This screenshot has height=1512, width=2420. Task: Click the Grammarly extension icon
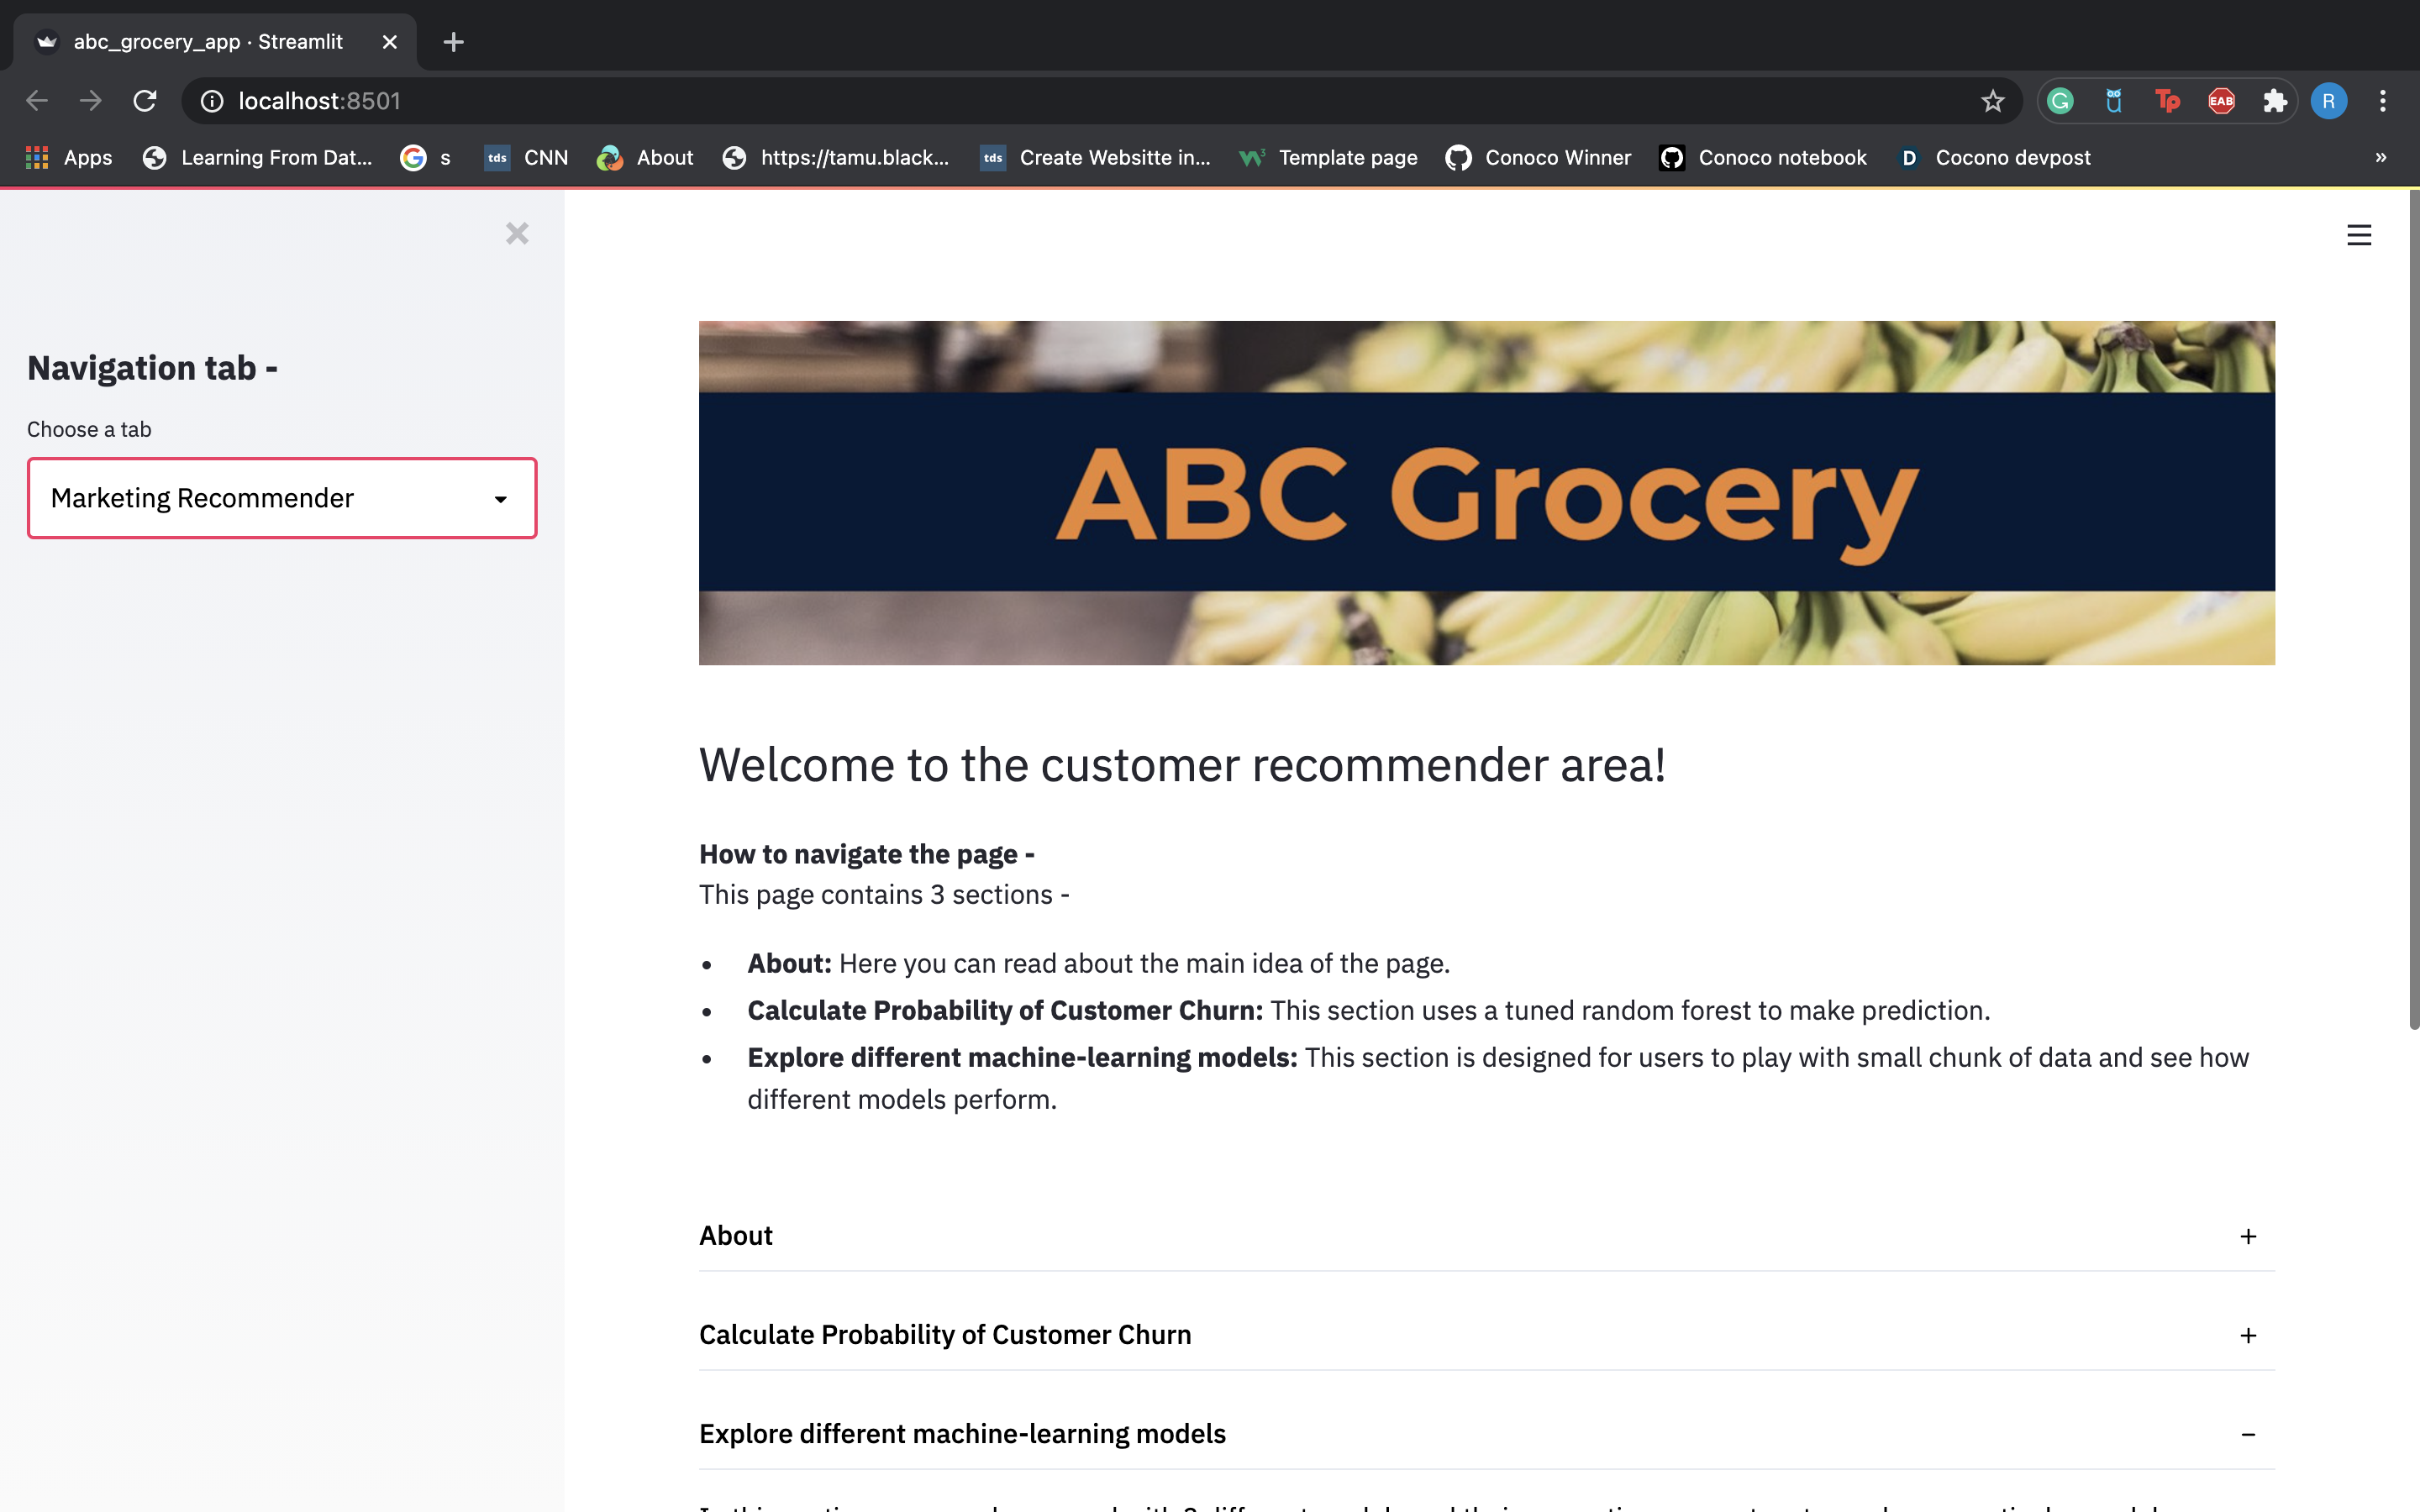point(2060,101)
